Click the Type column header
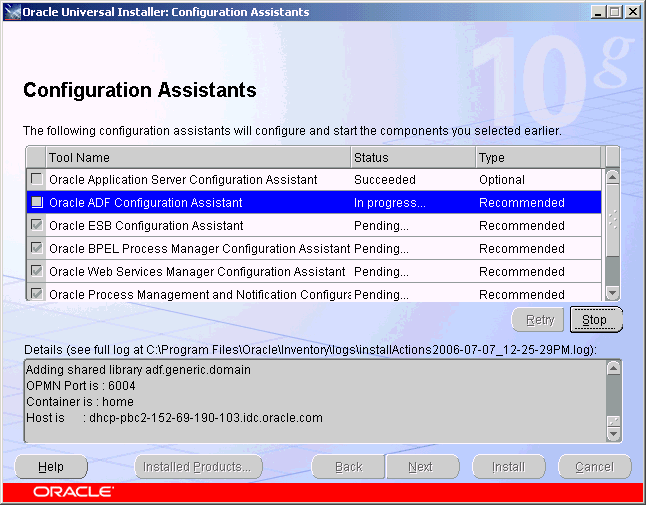Screen dimensions: 646x505 tap(538, 157)
